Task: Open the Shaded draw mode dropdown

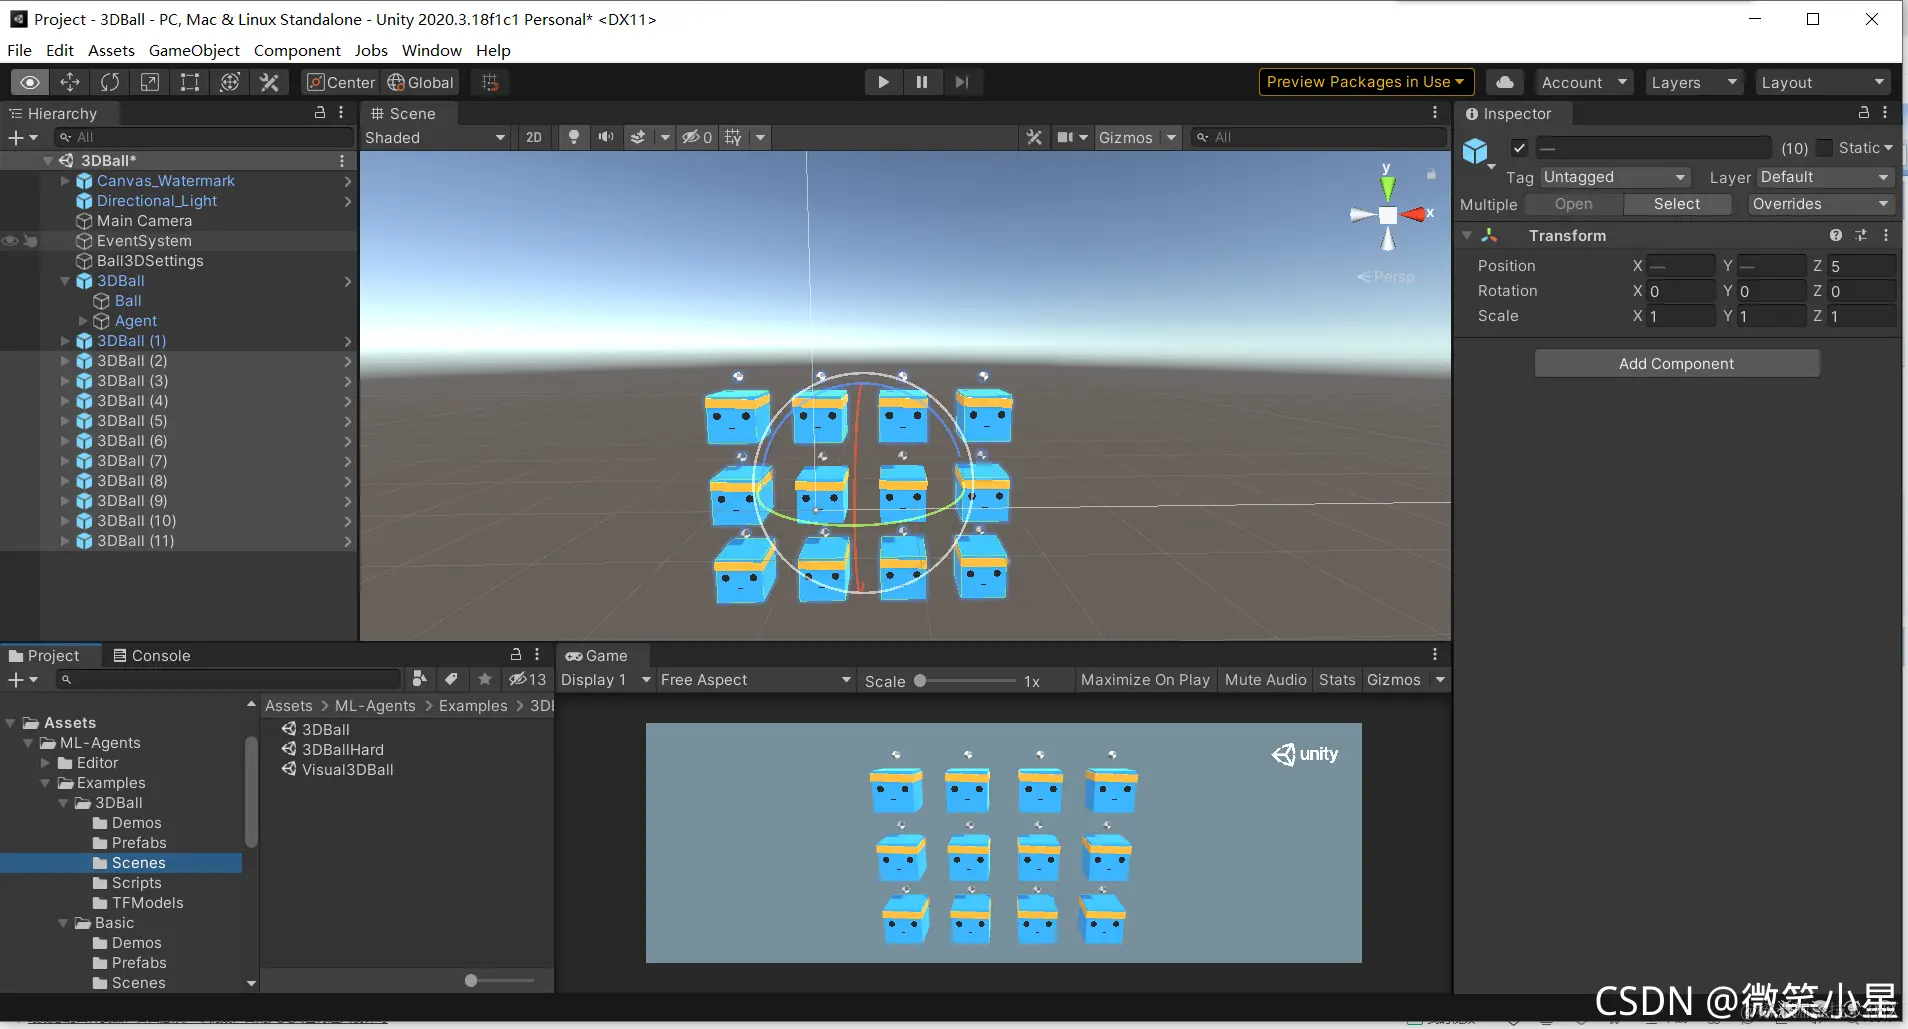Action: point(436,137)
